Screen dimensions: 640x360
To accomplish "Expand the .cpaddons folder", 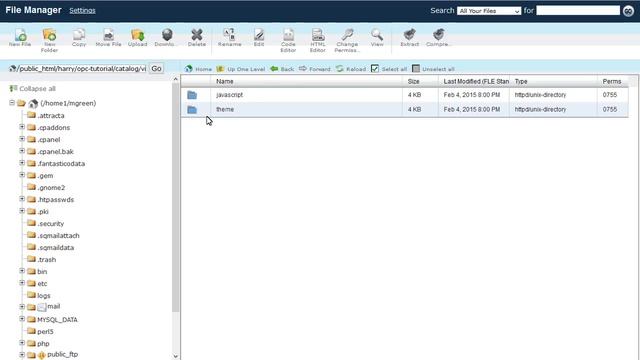I will (22, 127).
